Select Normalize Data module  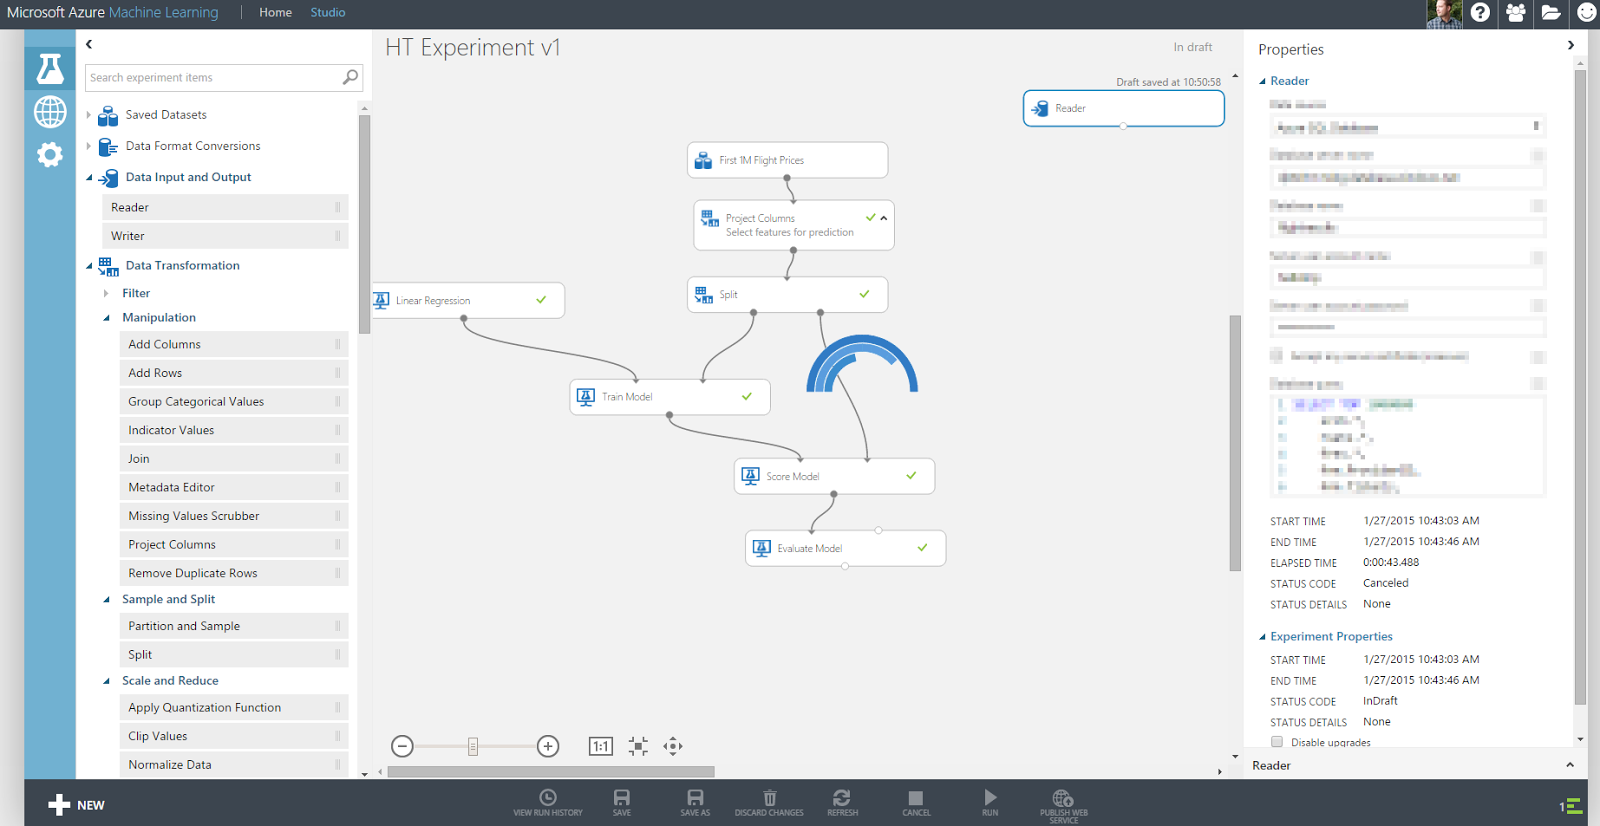click(234, 765)
